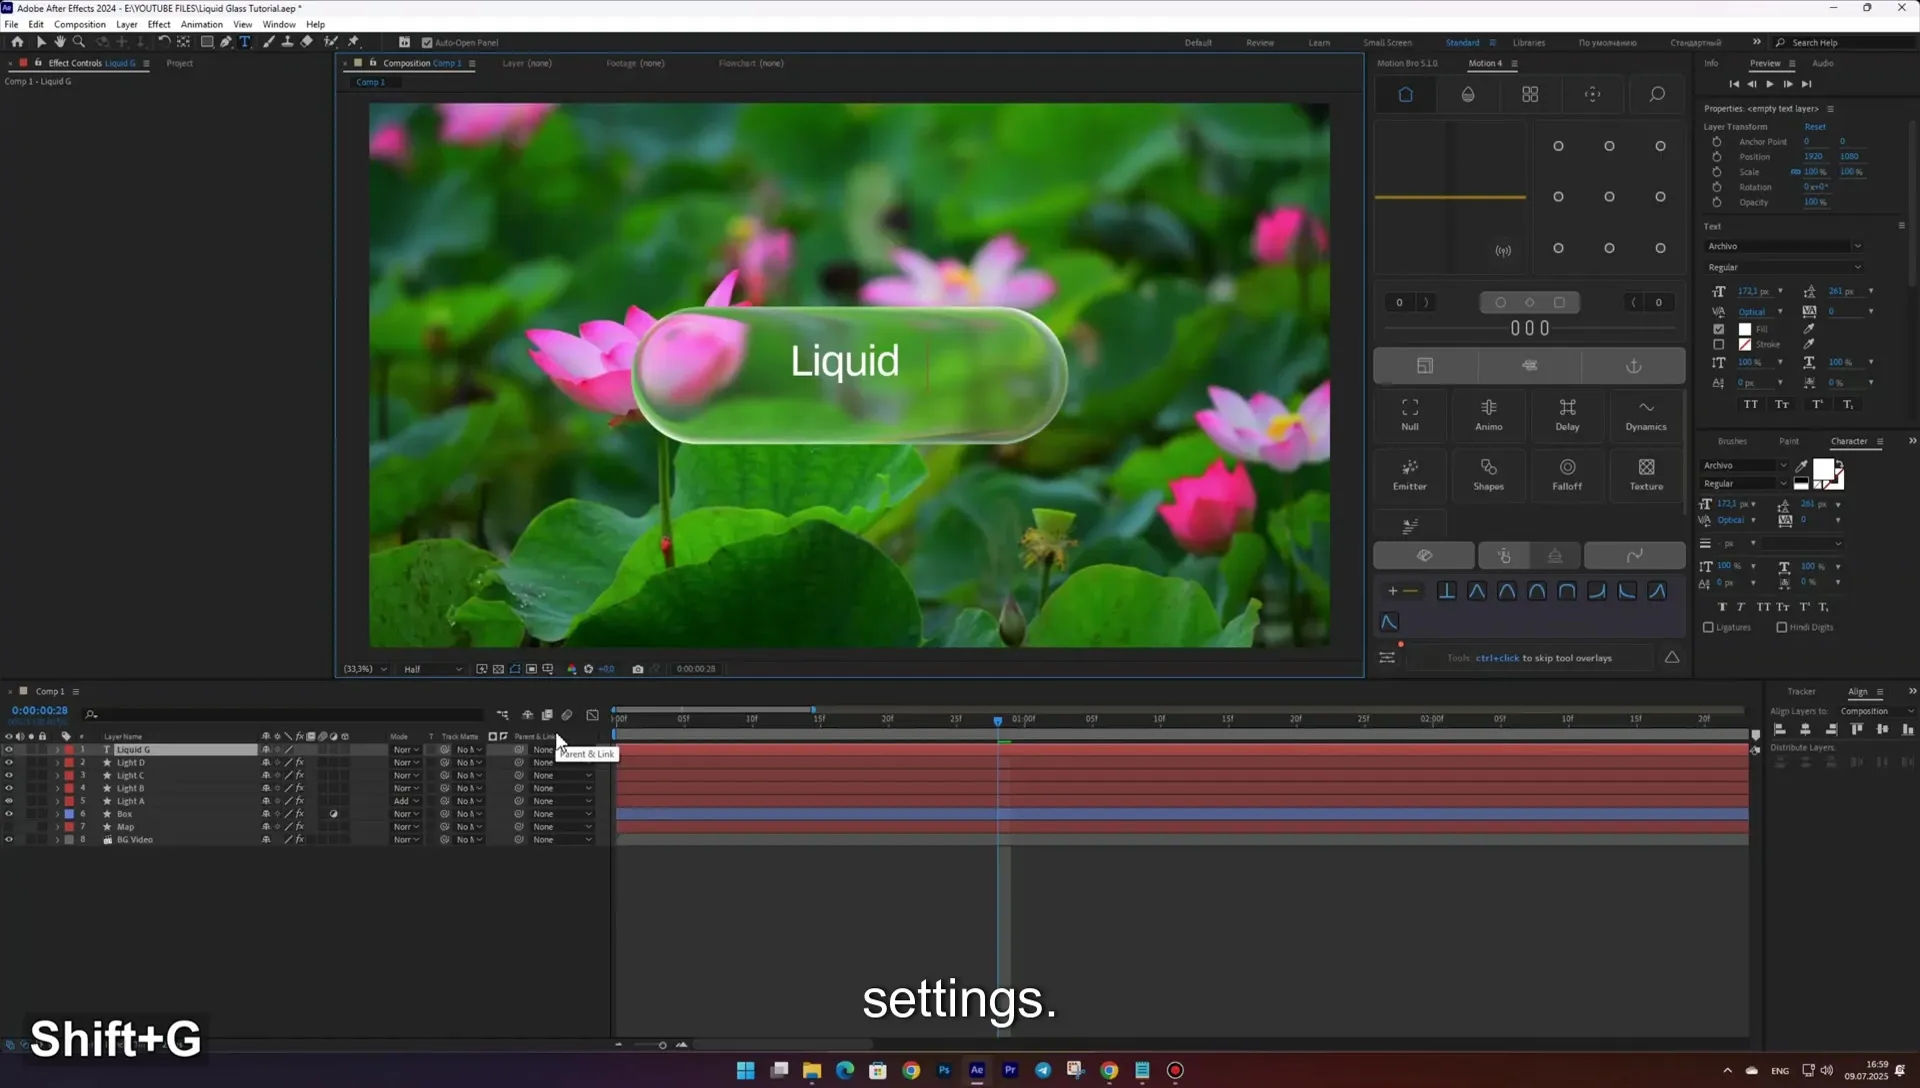Toggle Auto-Open Panel checkbox
The height and width of the screenshot is (1088, 1920).
click(427, 43)
